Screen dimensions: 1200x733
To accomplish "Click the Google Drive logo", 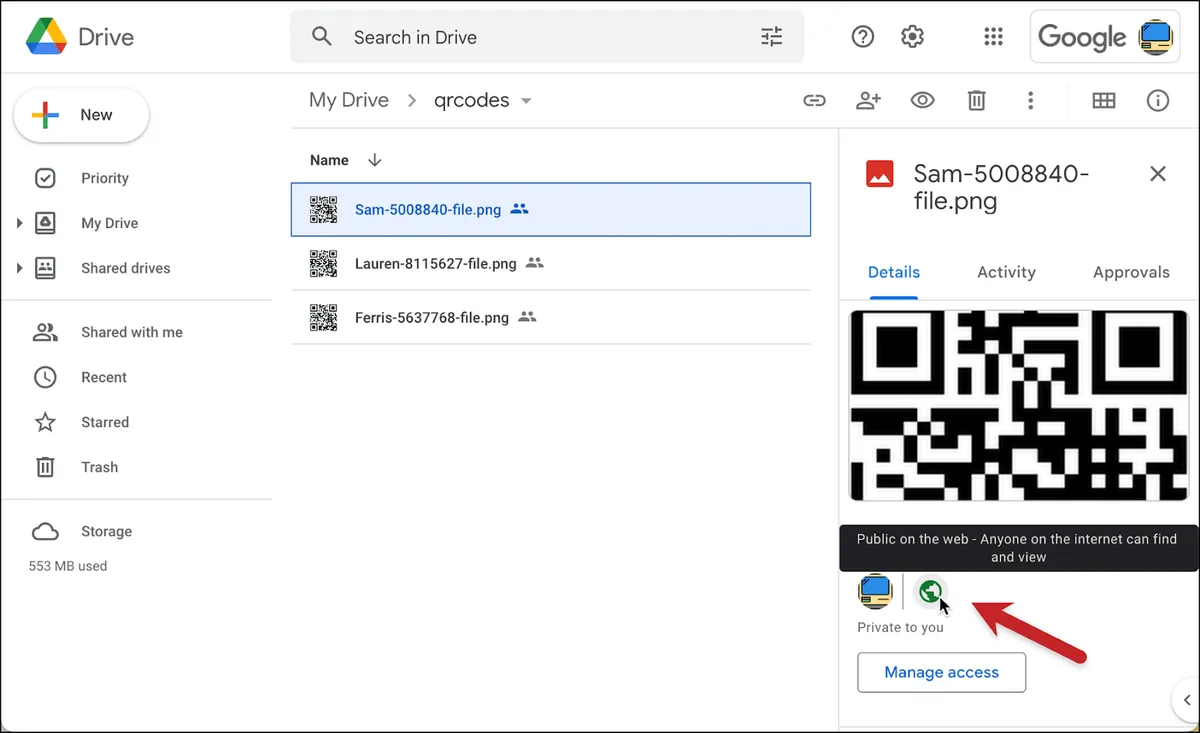I will pyautogui.click(x=45, y=37).
